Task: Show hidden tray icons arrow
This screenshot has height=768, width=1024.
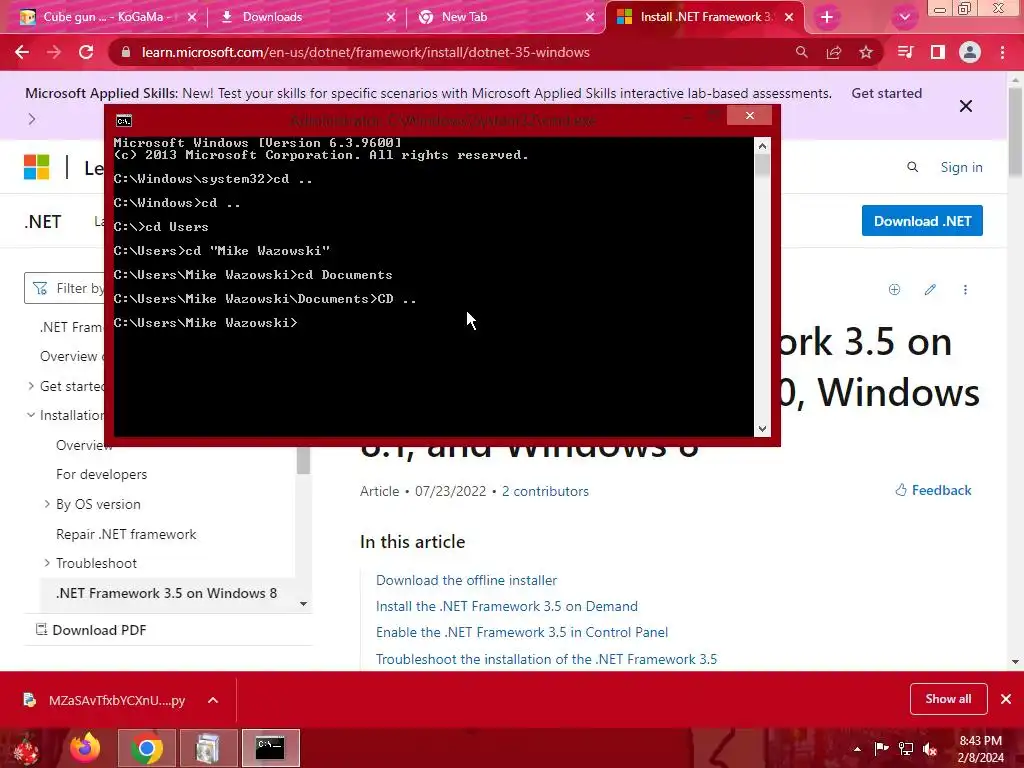Action: tap(857, 749)
